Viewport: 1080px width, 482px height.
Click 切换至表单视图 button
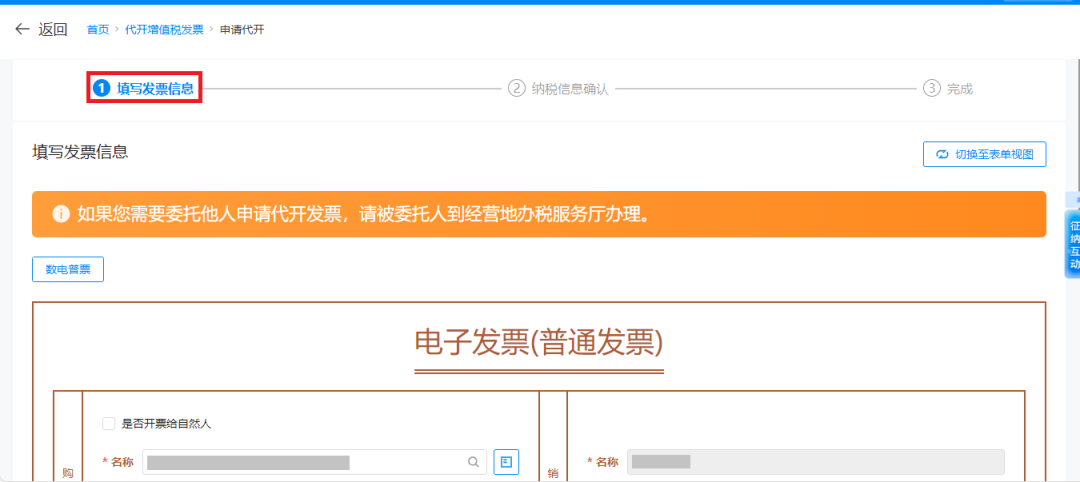984,154
